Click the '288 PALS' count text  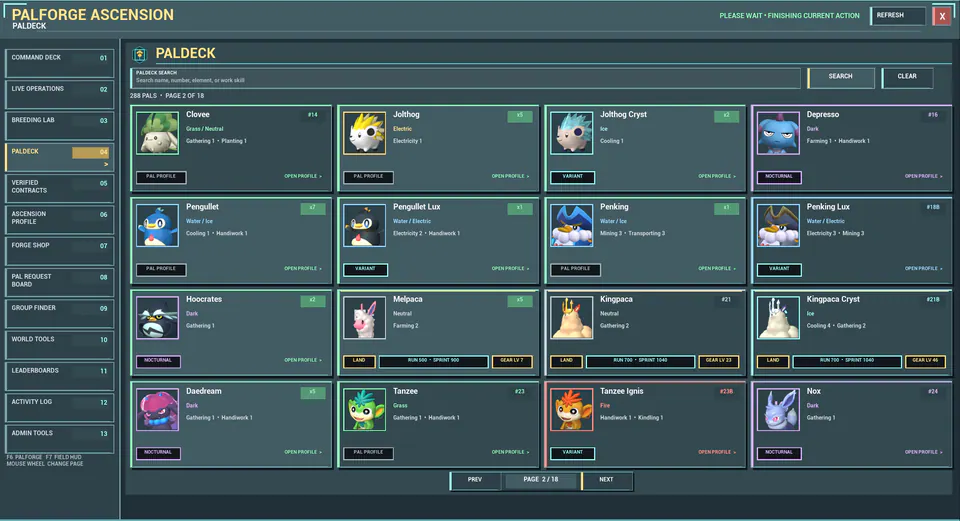pyautogui.click(x=143, y=96)
